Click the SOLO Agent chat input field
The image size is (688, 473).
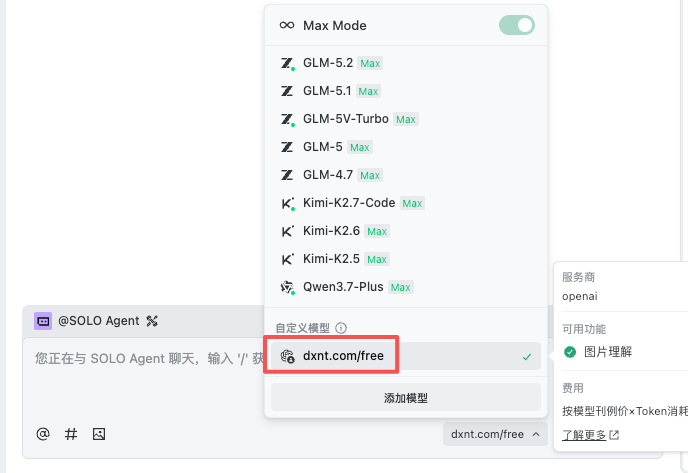point(145,377)
